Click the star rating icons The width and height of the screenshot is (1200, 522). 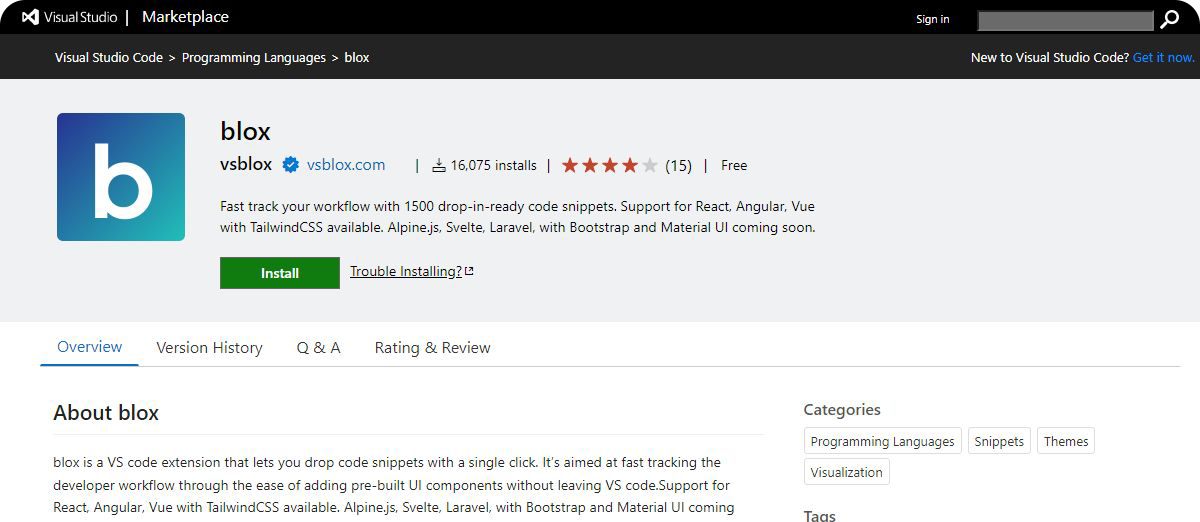[x=609, y=165]
